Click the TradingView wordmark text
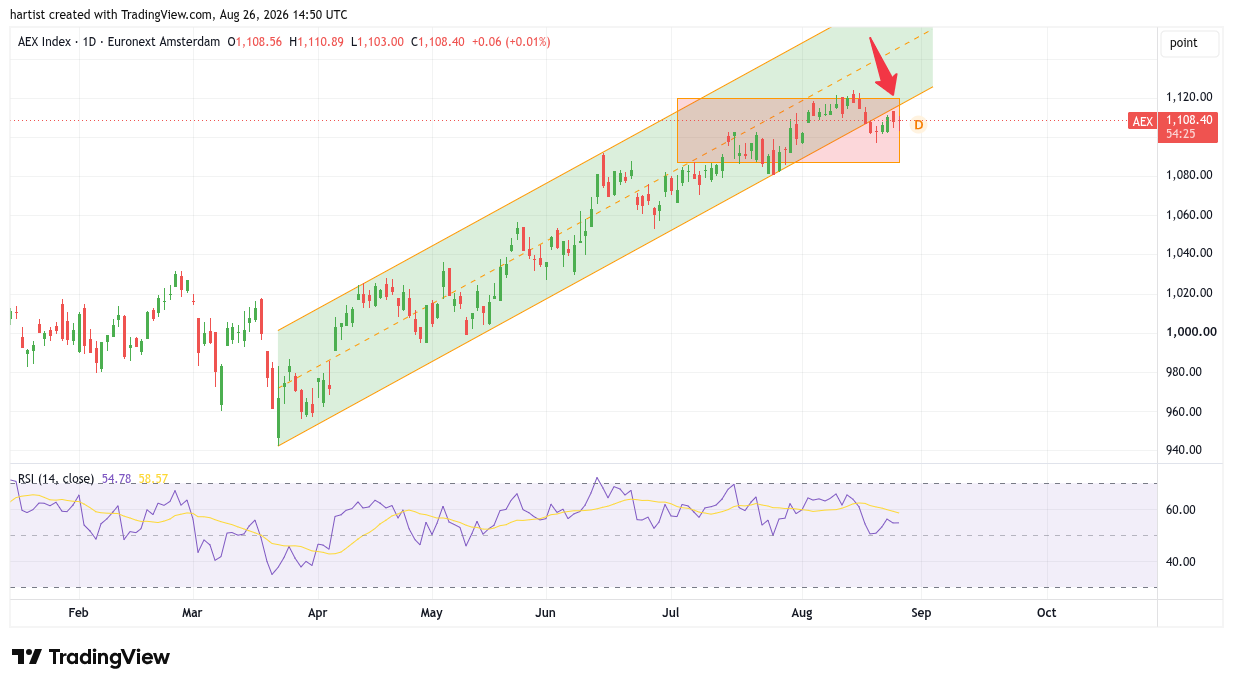 tap(109, 657)
